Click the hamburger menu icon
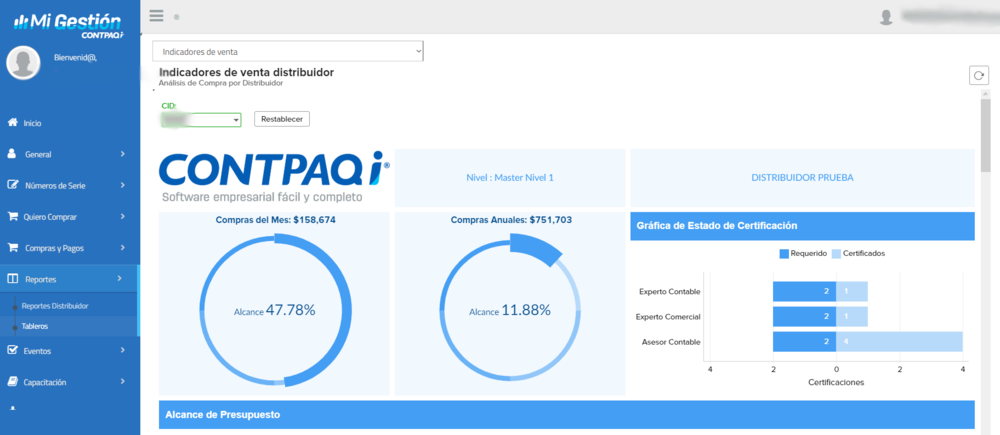Viewport: 1000px width, 435px height. 156,15
